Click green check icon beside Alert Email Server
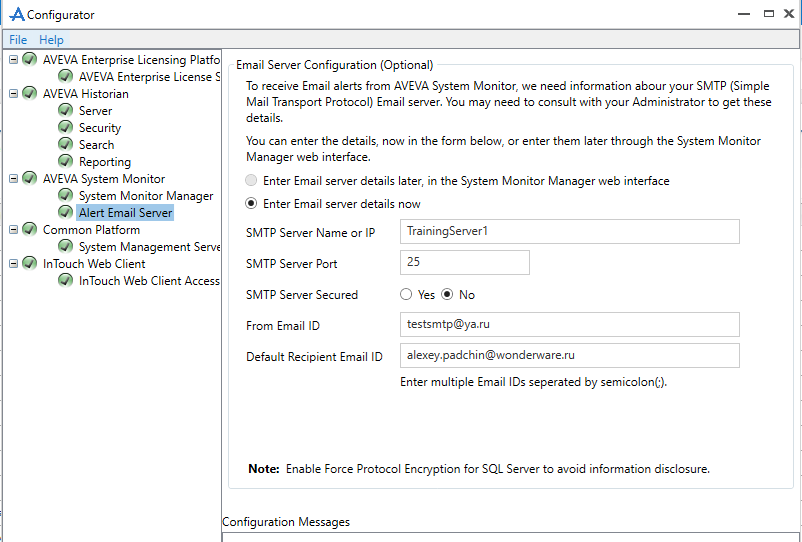802x542 pixels. tap(65, 212)
